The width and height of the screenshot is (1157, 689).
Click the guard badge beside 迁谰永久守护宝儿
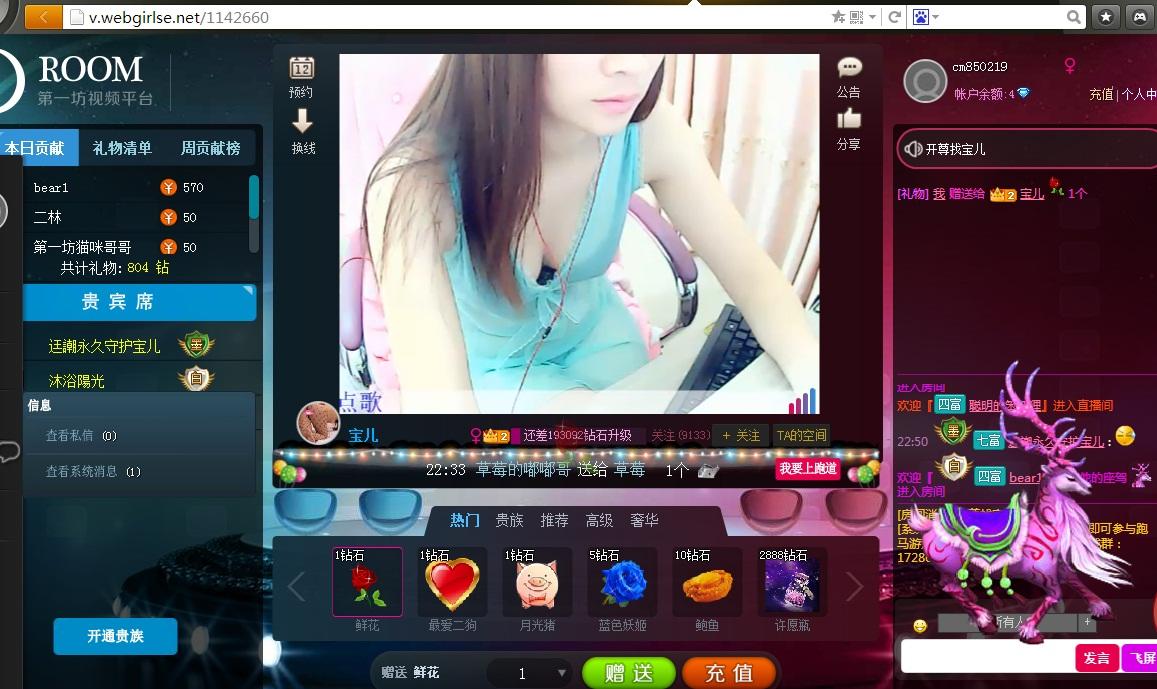click(x=196, y=344)
